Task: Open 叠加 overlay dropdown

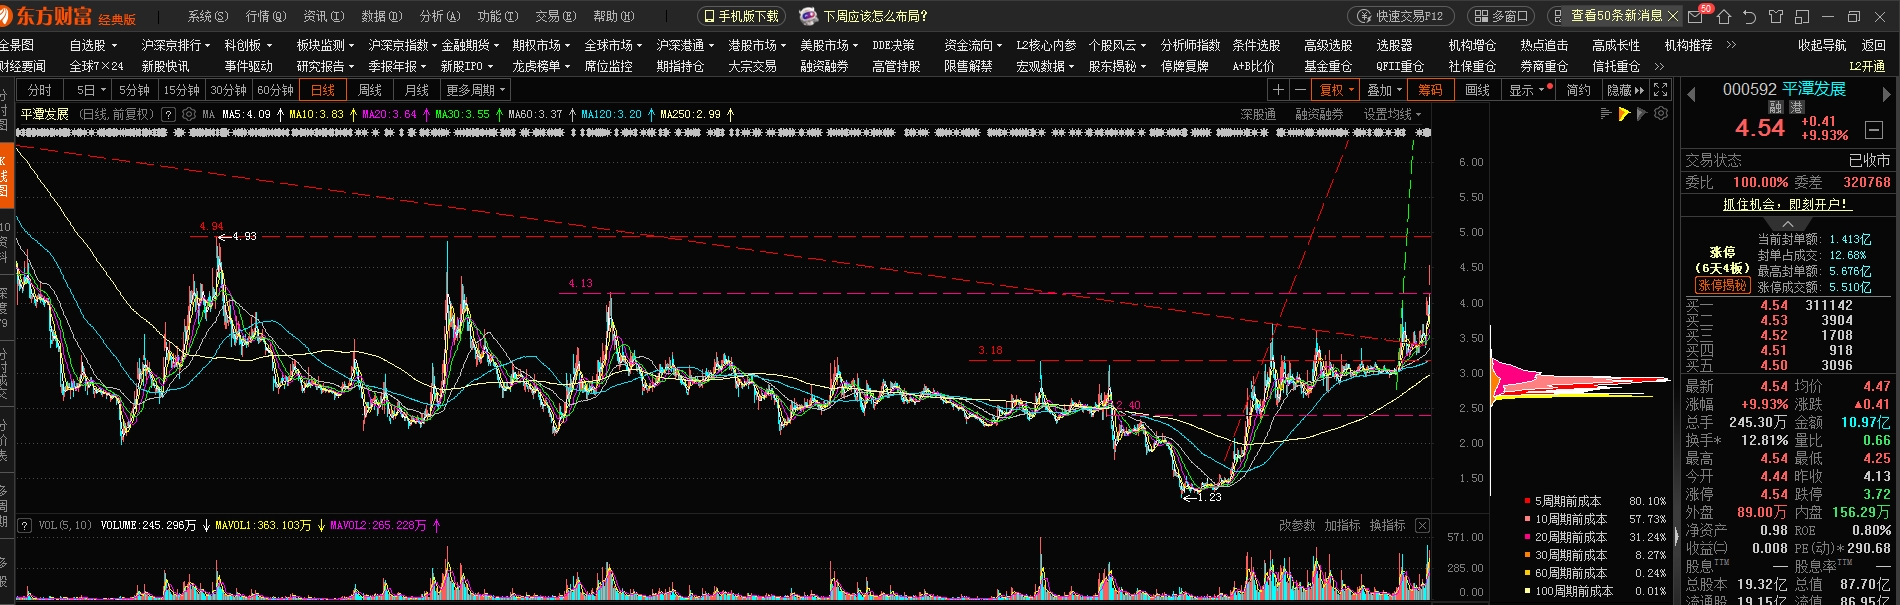Action: 1384,90
